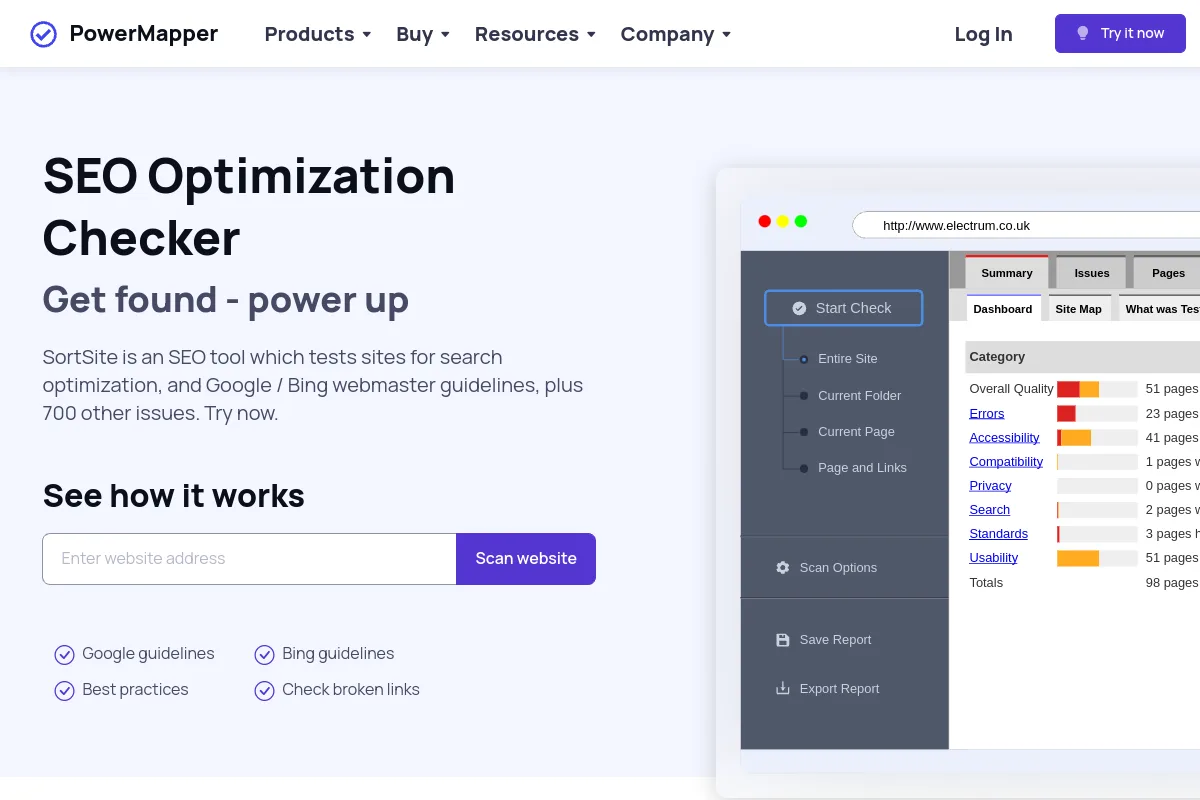Open the Site Map sub-tab
Image resolution: width=1200 pixels, height=800 pixels.
(1079, 309)
